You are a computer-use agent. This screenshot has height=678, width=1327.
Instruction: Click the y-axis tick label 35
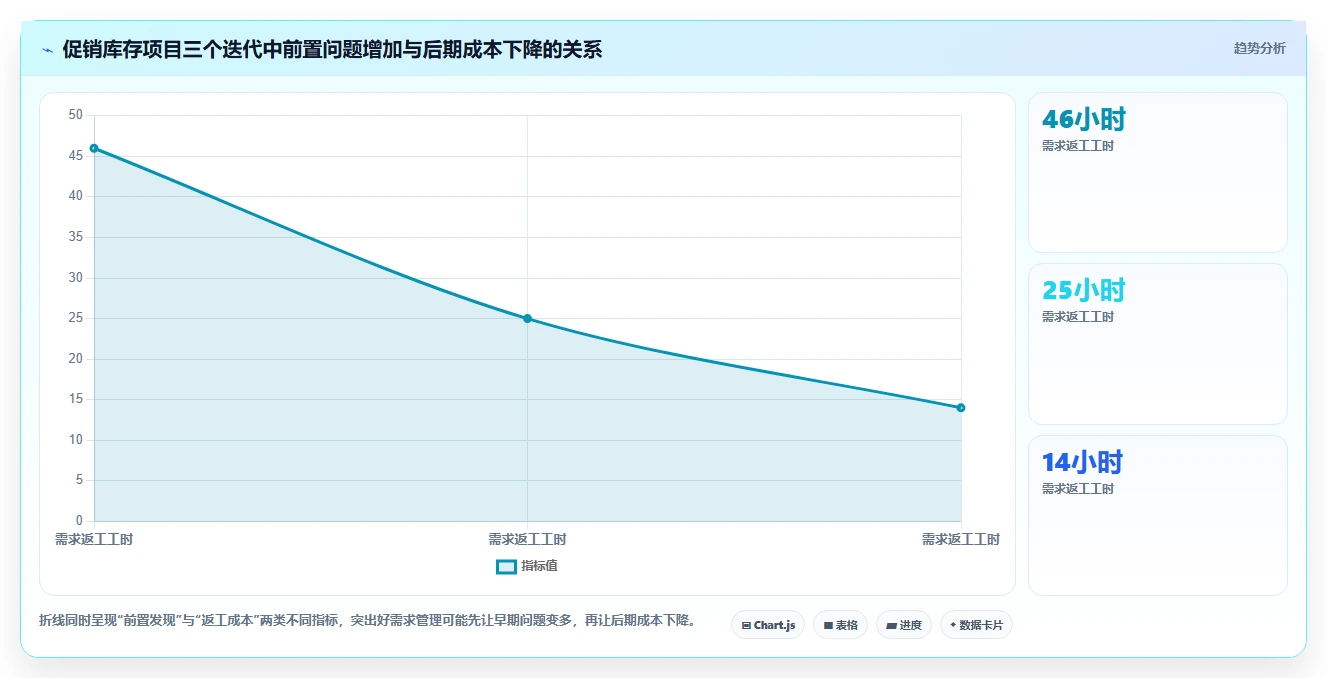coord(76,237)
